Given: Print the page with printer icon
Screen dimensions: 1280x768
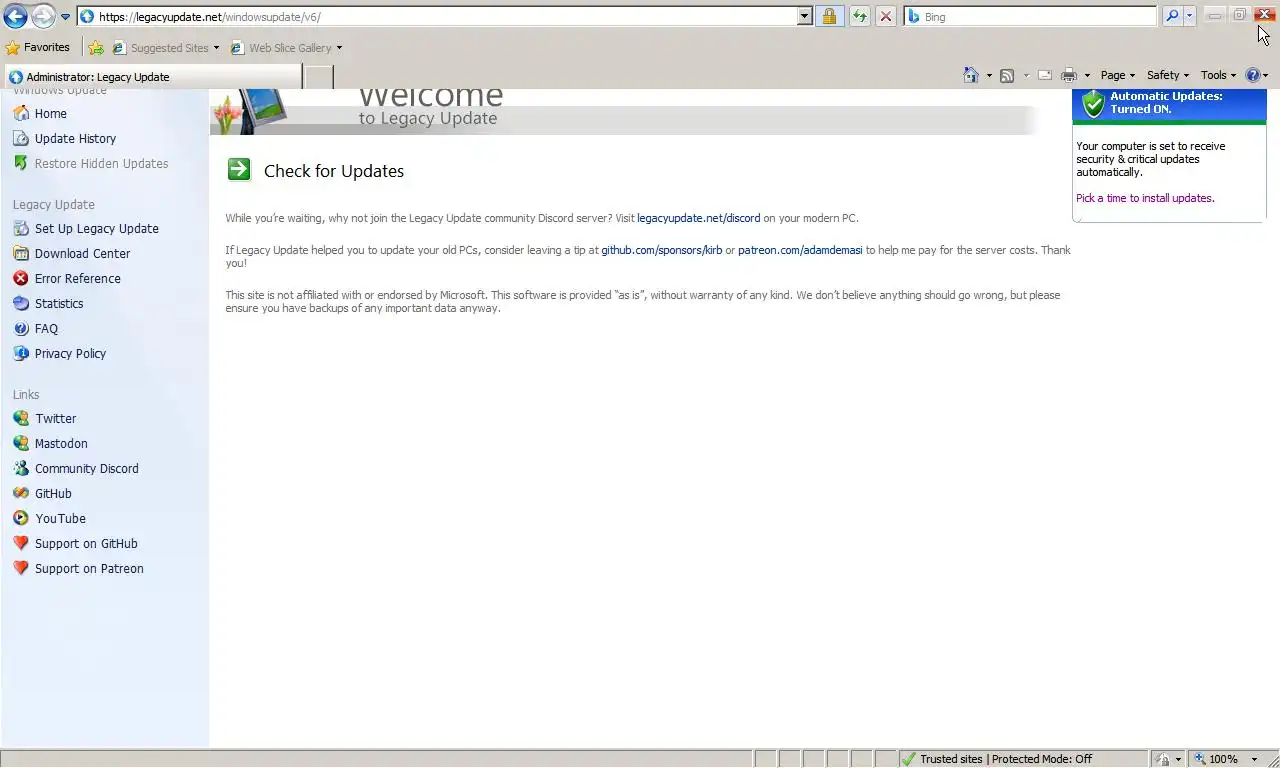Looking at the screenshot, I should pos(1069,75).
